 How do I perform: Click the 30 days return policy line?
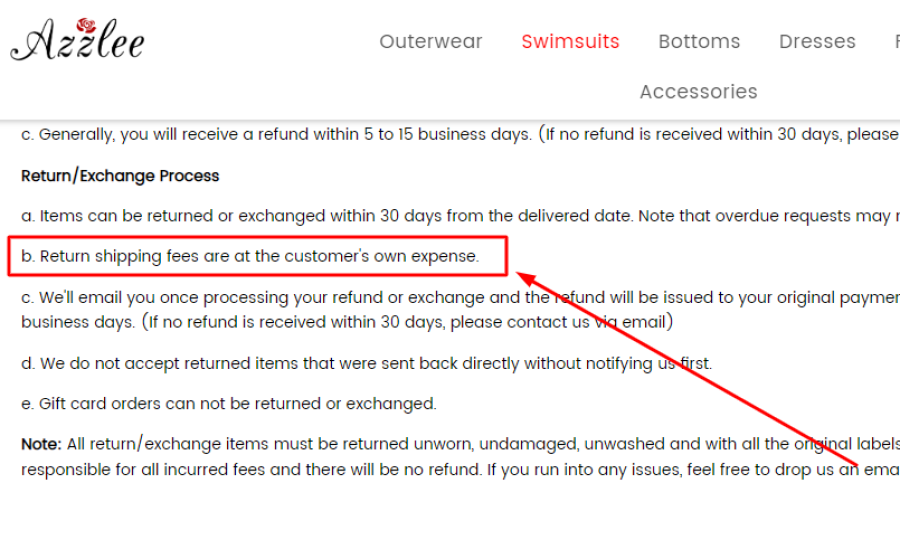[x=460, y=216]
